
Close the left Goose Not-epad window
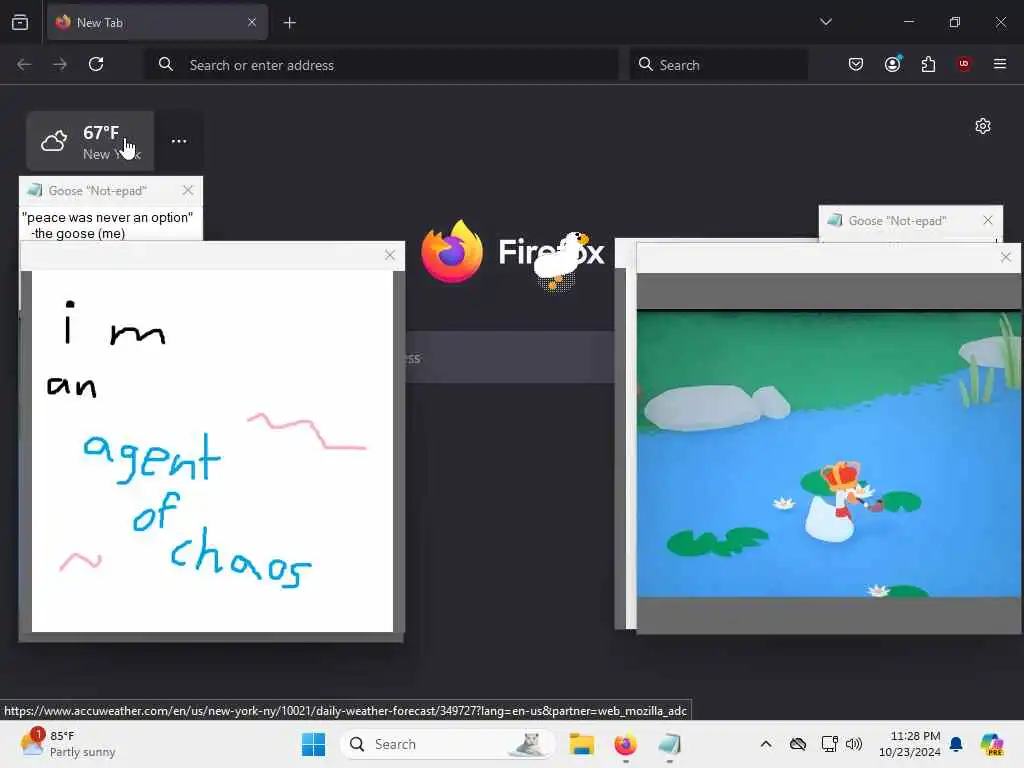[188, 190]
